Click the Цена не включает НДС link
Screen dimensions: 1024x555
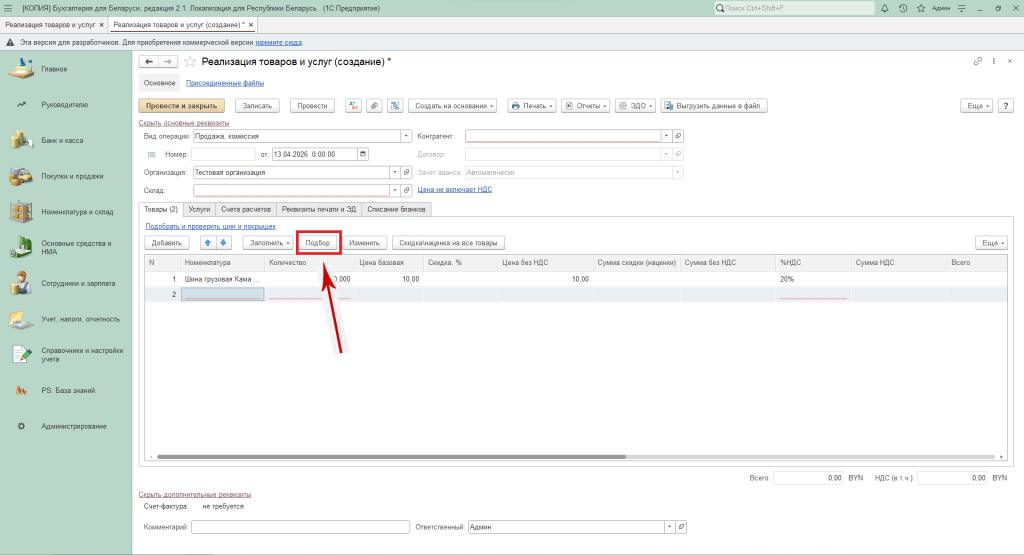pyautogui.click(x=454, y=189)
